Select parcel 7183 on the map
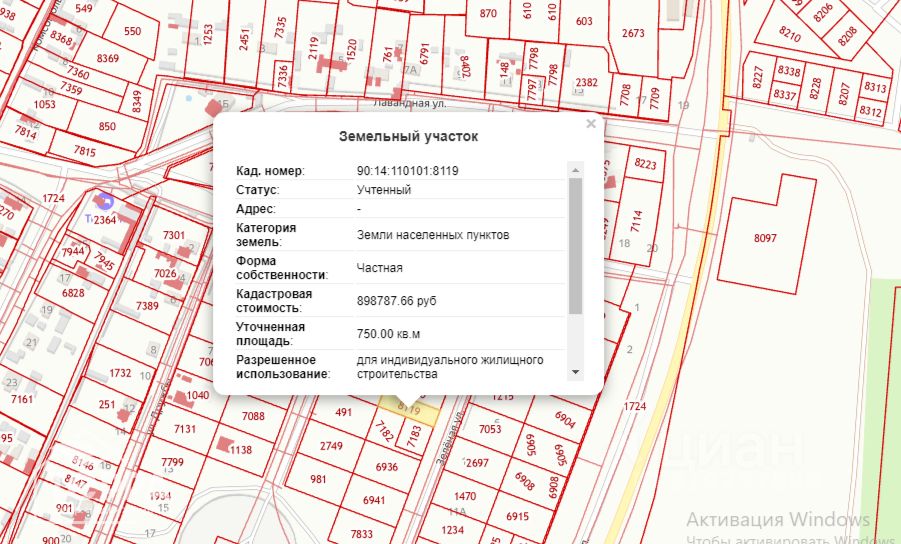The height and width of the screenshot is (544, 901). tap(414, 437)
